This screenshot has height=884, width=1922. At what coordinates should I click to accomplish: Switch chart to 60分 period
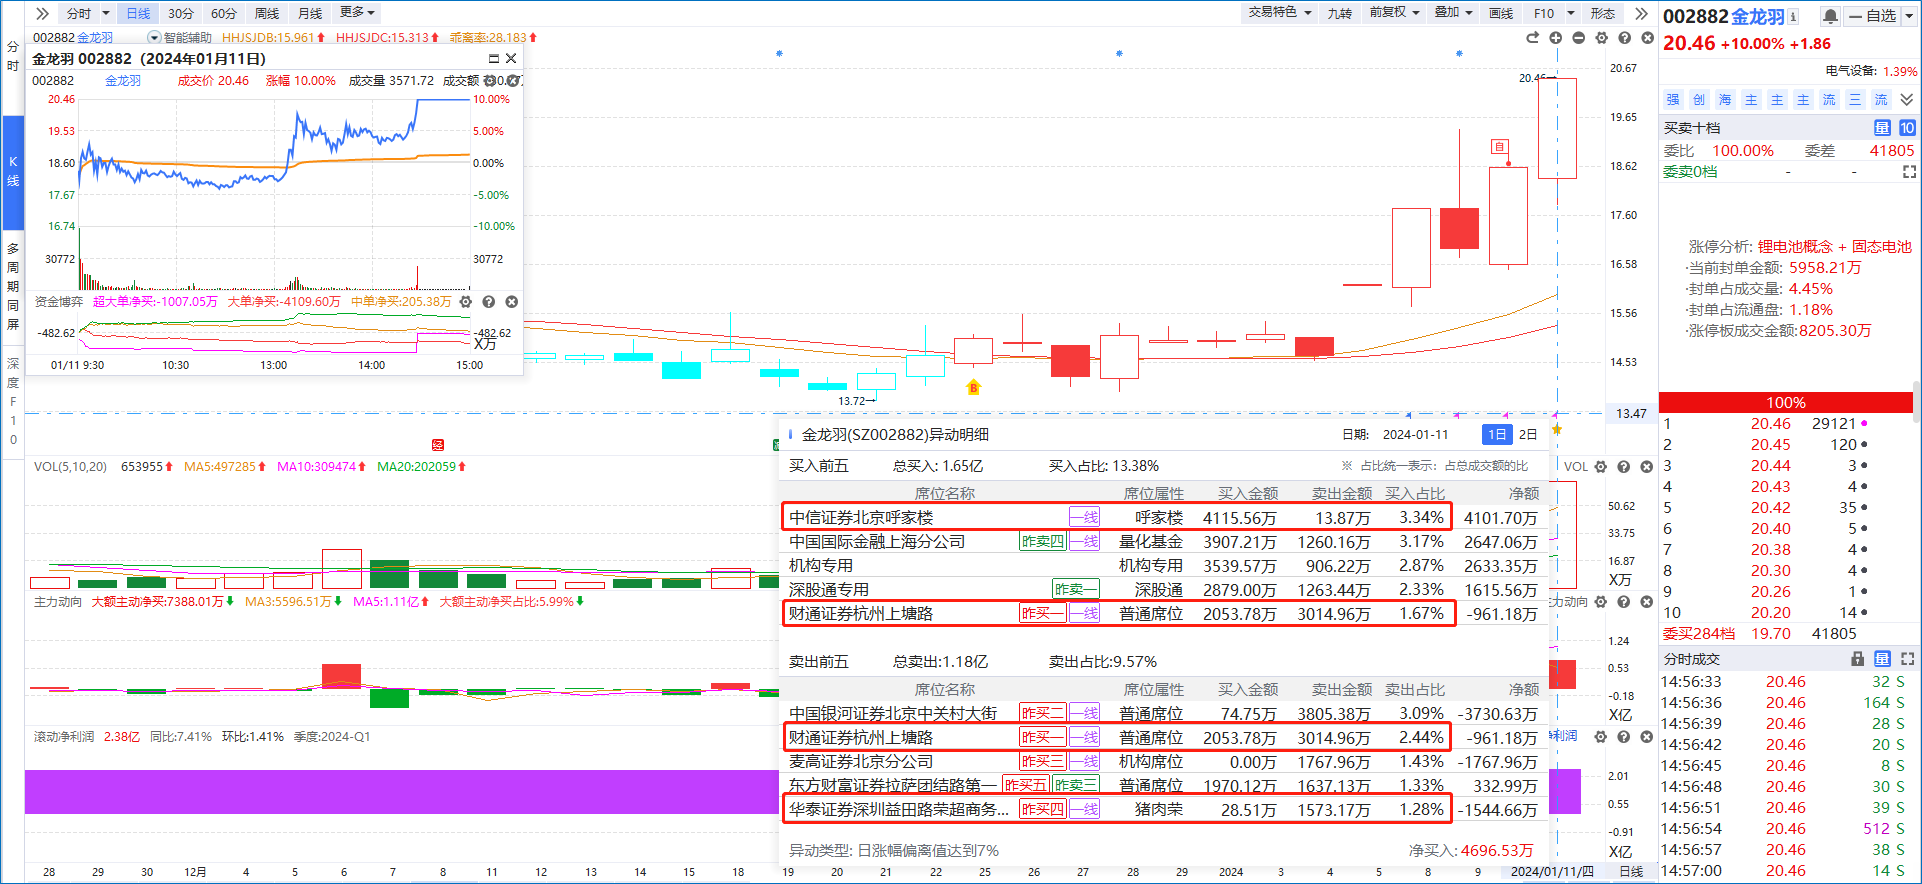pos(224,13)
